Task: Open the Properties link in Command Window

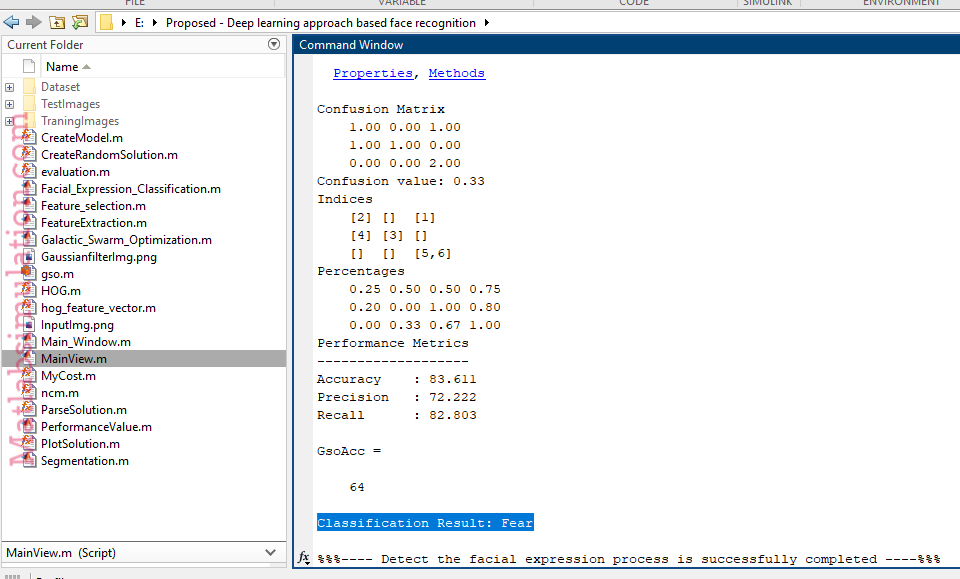Action: point(373,73)
